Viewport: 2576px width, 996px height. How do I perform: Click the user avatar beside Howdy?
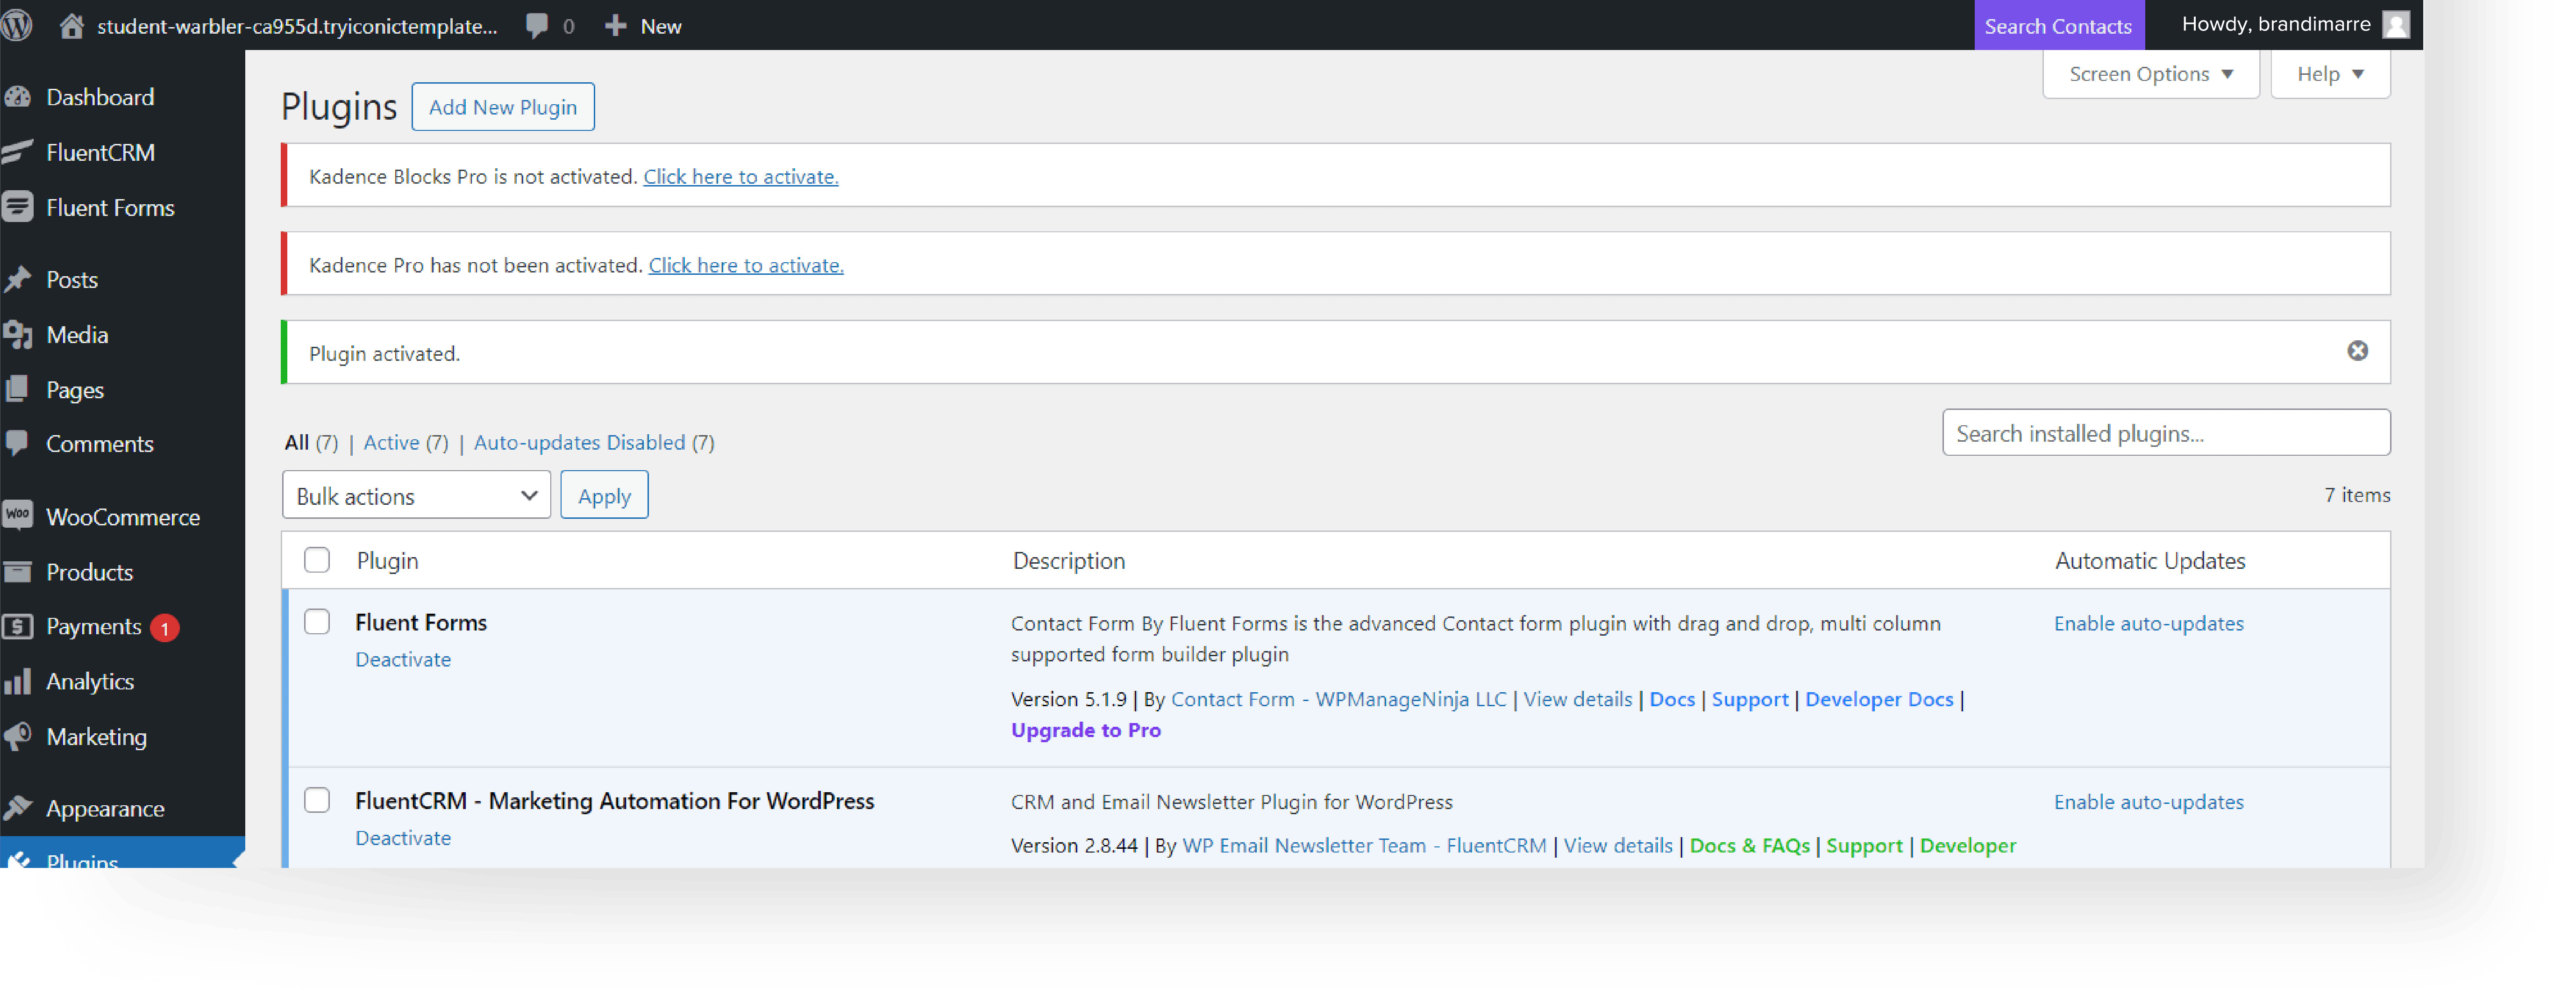coord(2395,25)
